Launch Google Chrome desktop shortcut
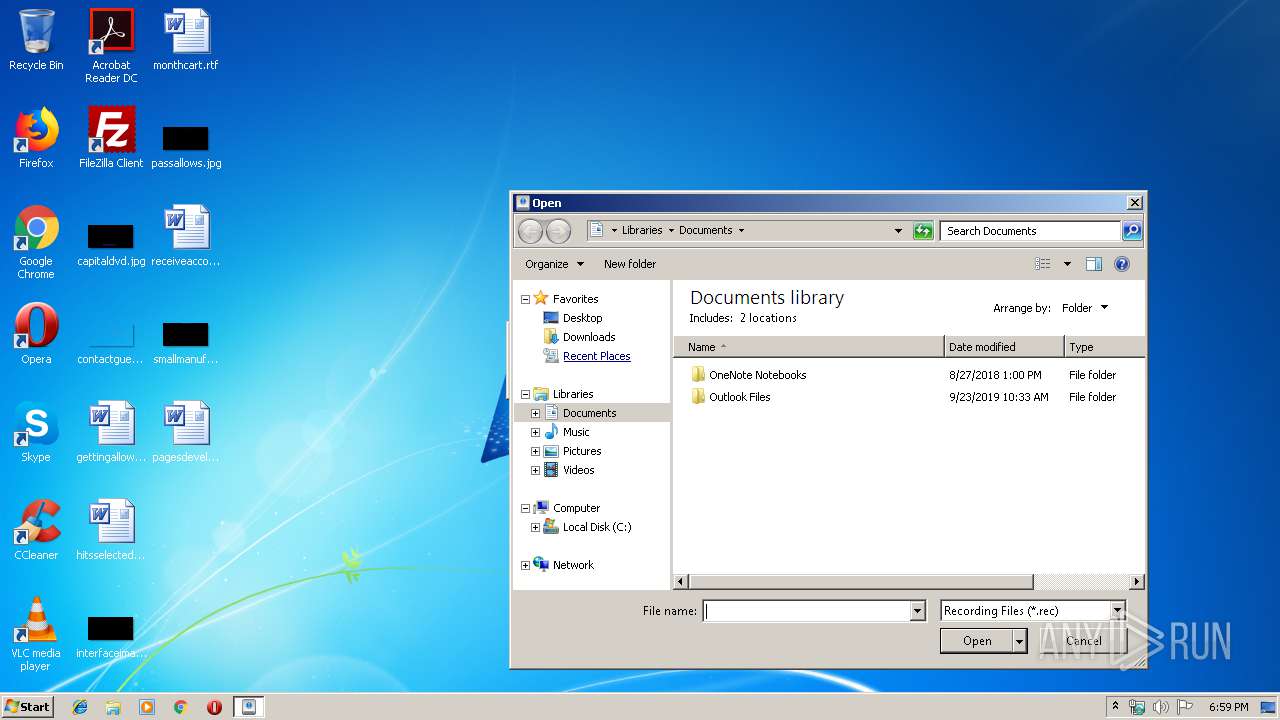This screenshot has height=720, width=1280. 36,242
